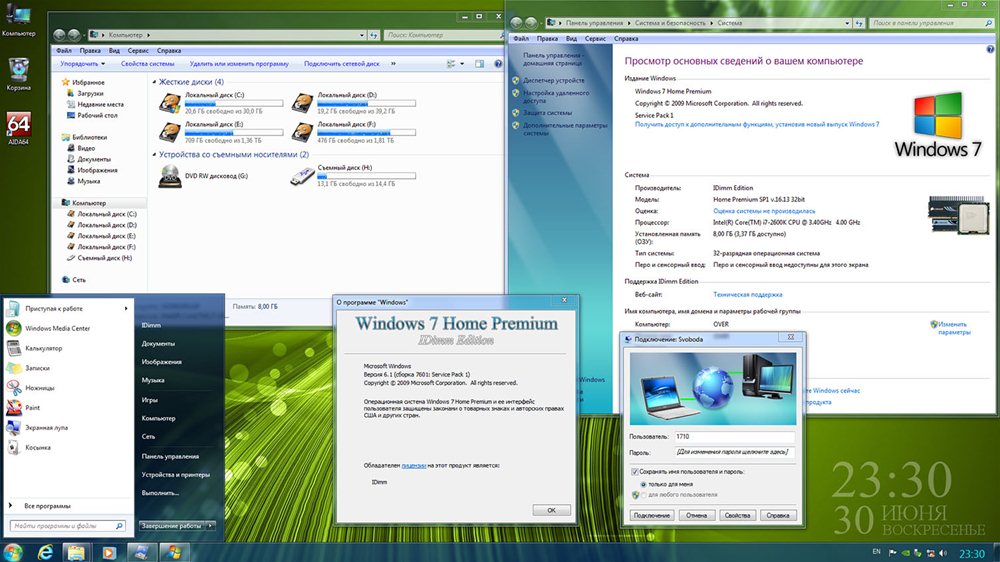Click the 'Подключение' button in dialog

click(x=651, y=515)
